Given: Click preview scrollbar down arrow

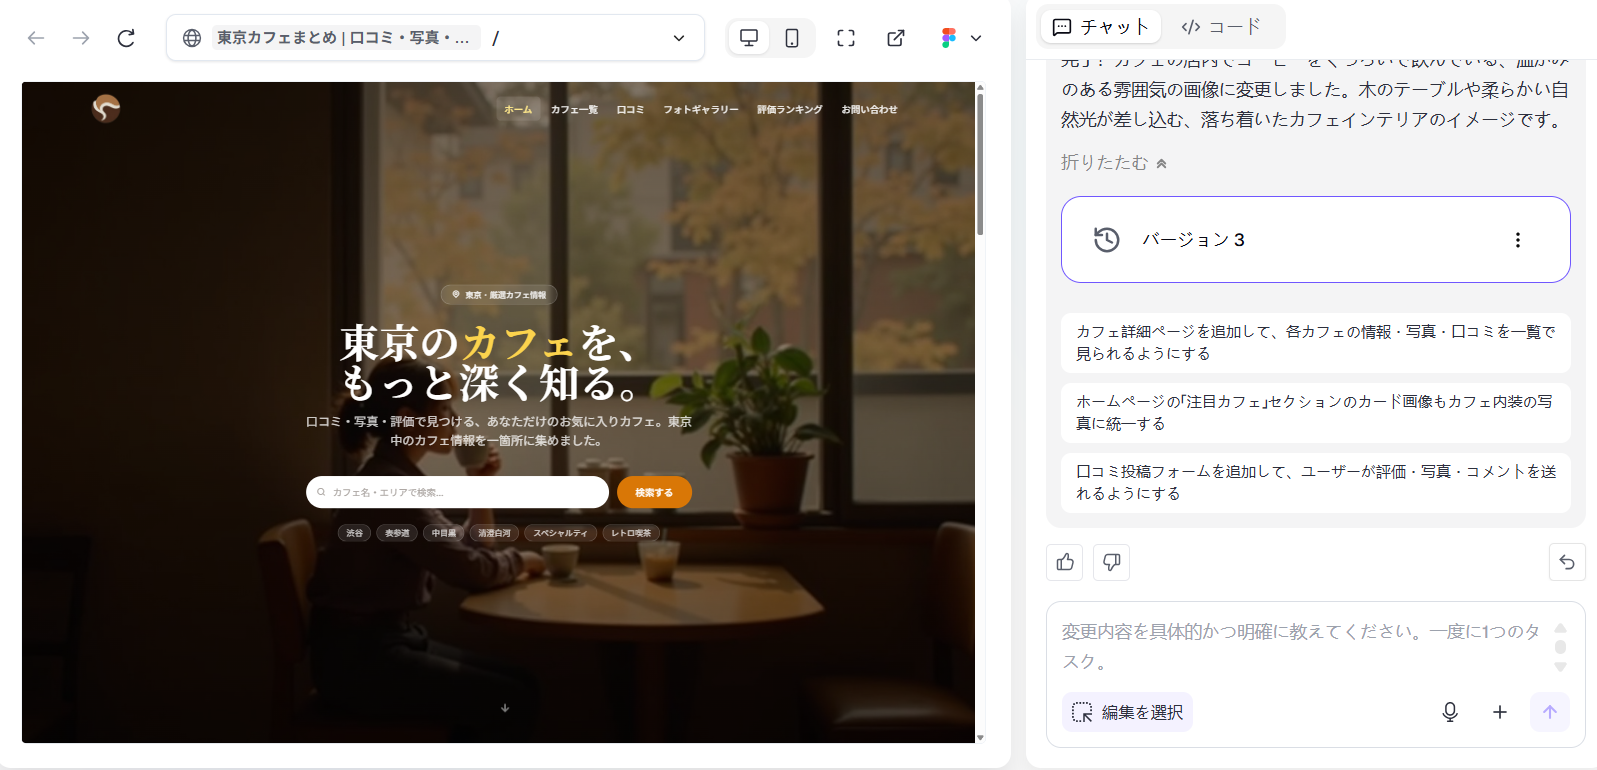Looking at the screenshot, I should [980, 737].
